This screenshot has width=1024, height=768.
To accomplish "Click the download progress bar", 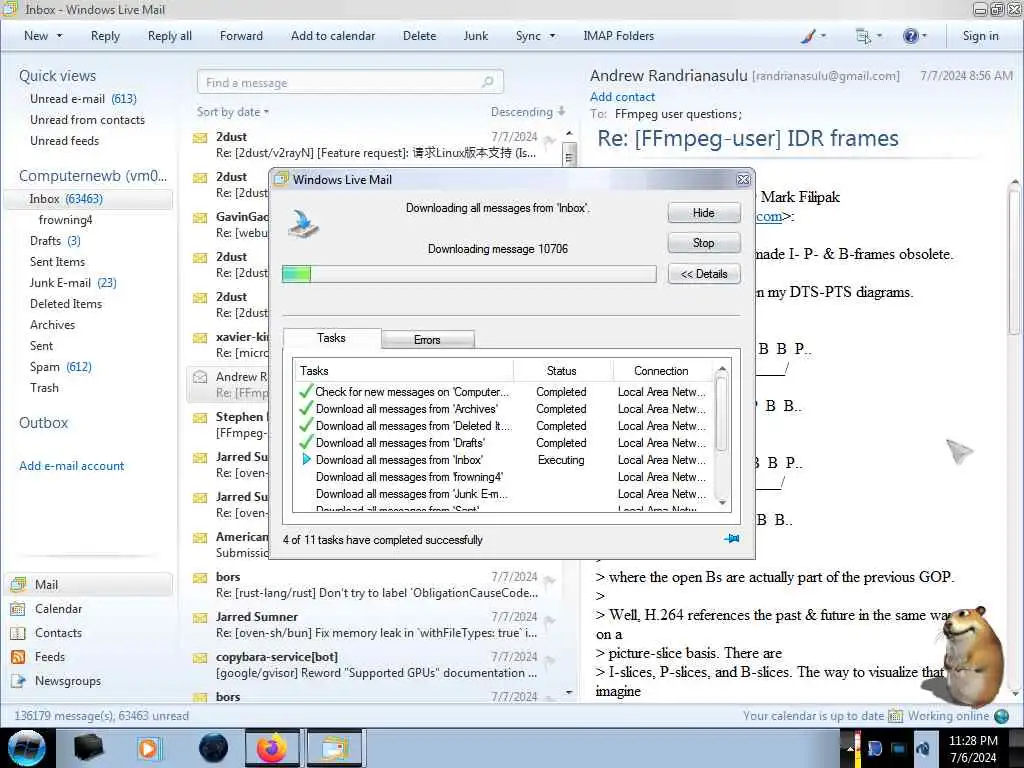I will (469, 274).
